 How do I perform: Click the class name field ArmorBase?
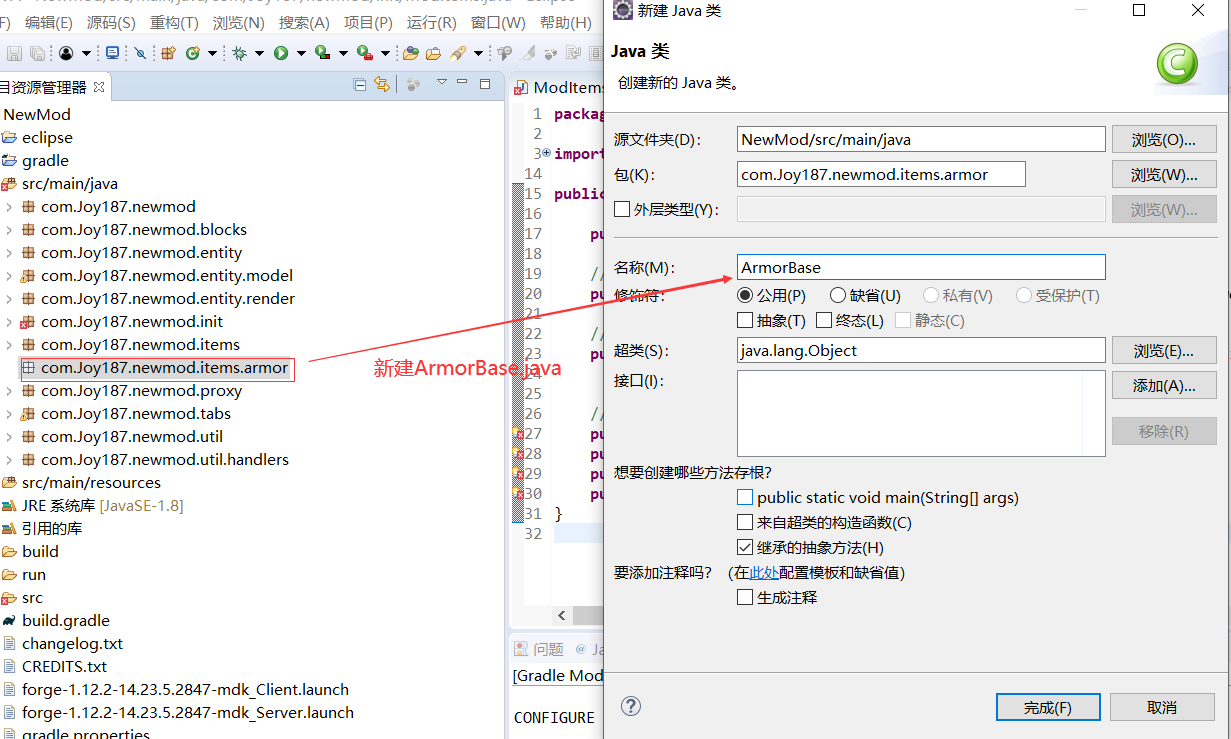[921, 267]
